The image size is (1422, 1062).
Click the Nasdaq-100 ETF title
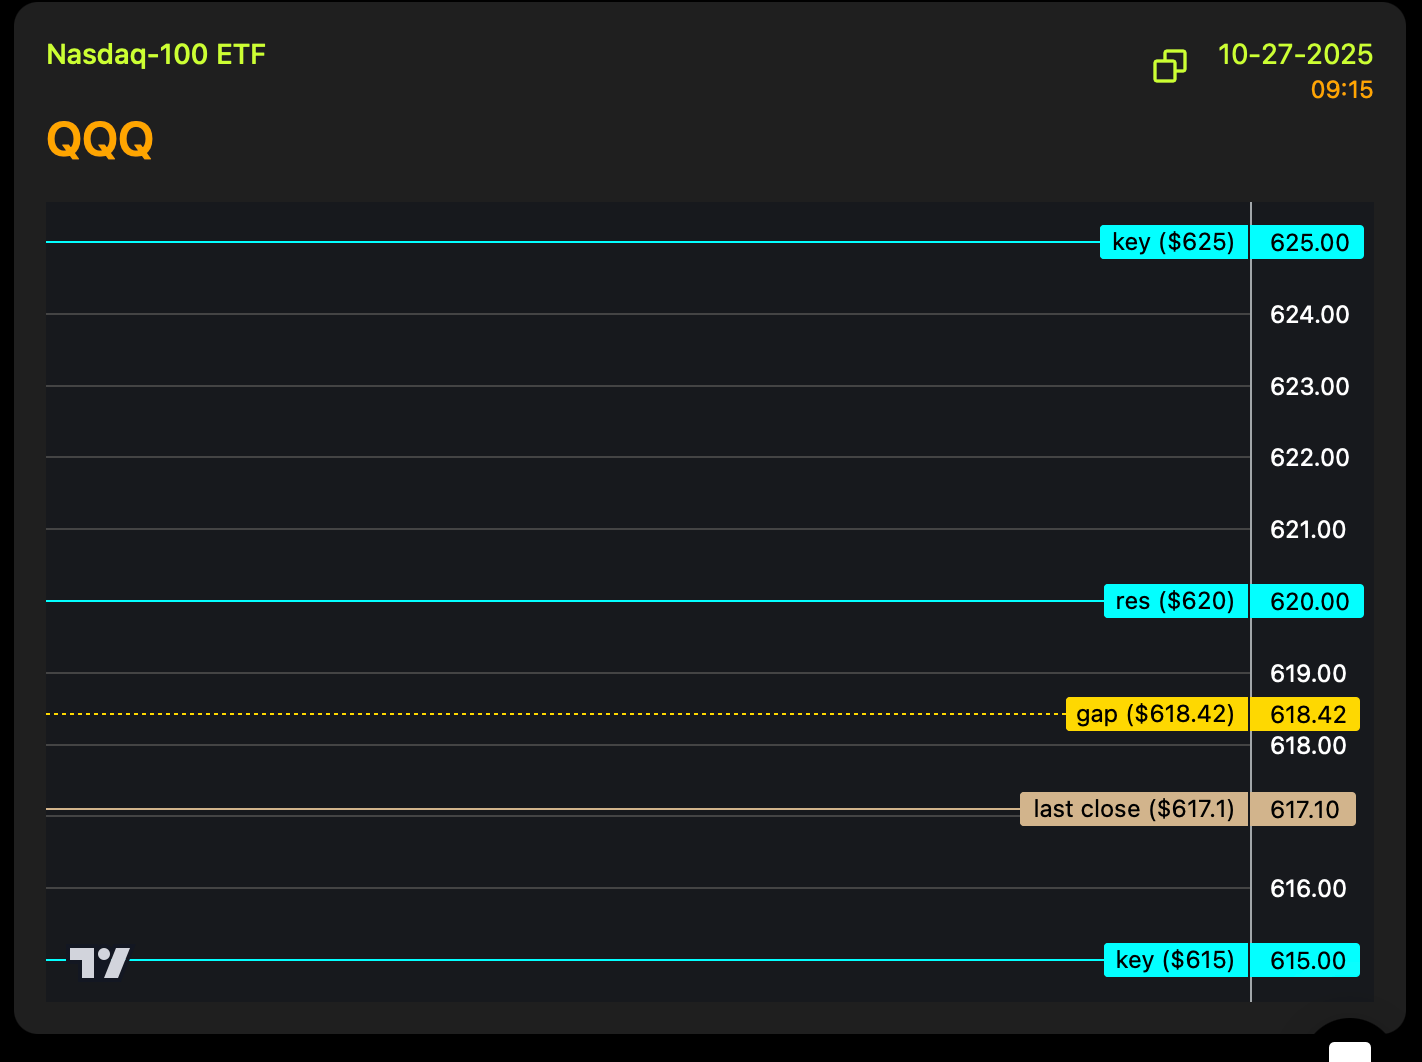click(x=156, y=54)
